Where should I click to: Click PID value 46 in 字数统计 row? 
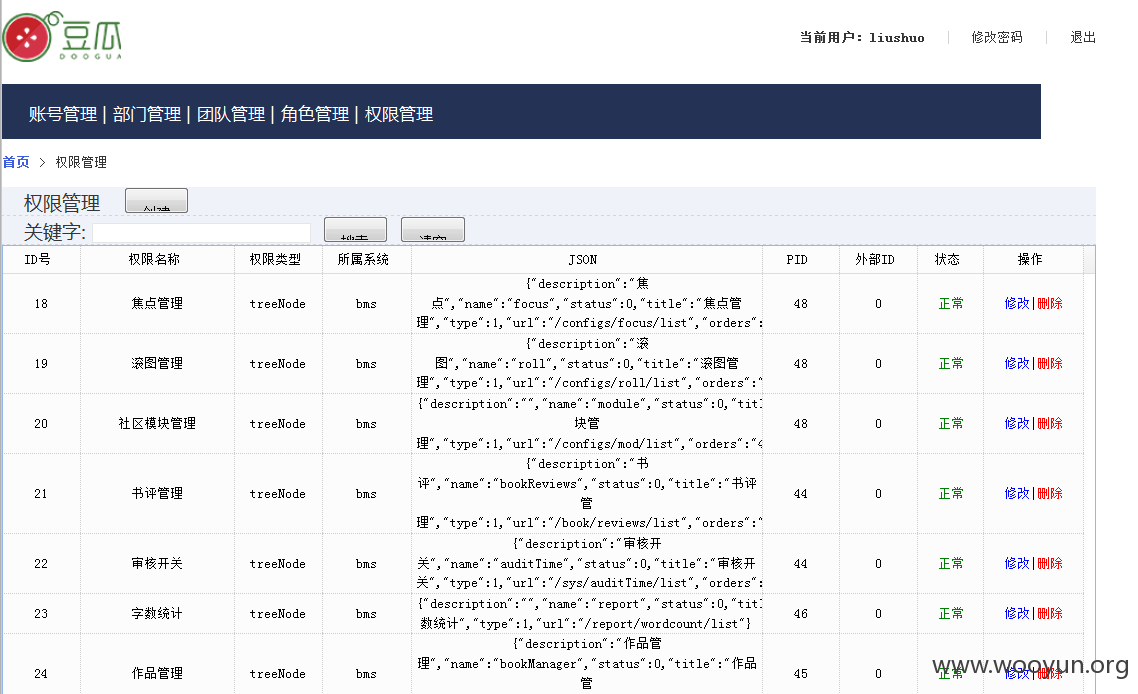pos(801,613)
